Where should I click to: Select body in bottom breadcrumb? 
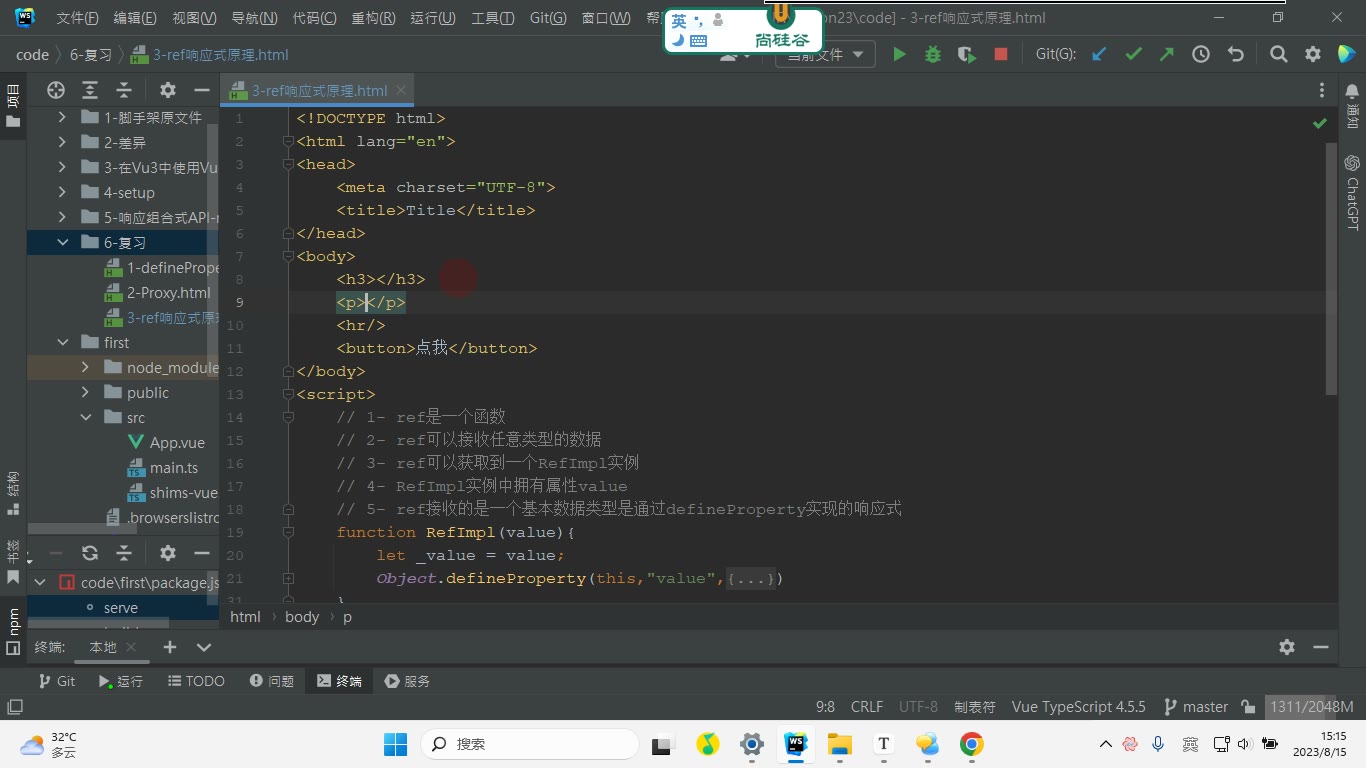pyautogui.click(x=302, y=617)
